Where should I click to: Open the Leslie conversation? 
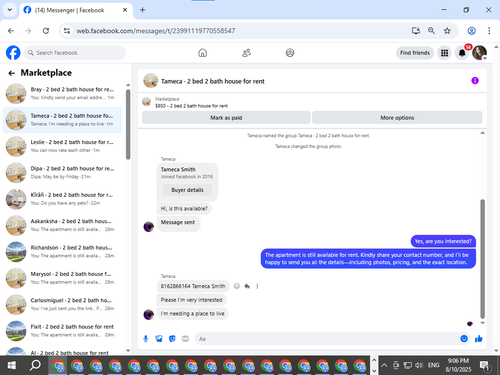pyautogui.click(x=62, y=146)
